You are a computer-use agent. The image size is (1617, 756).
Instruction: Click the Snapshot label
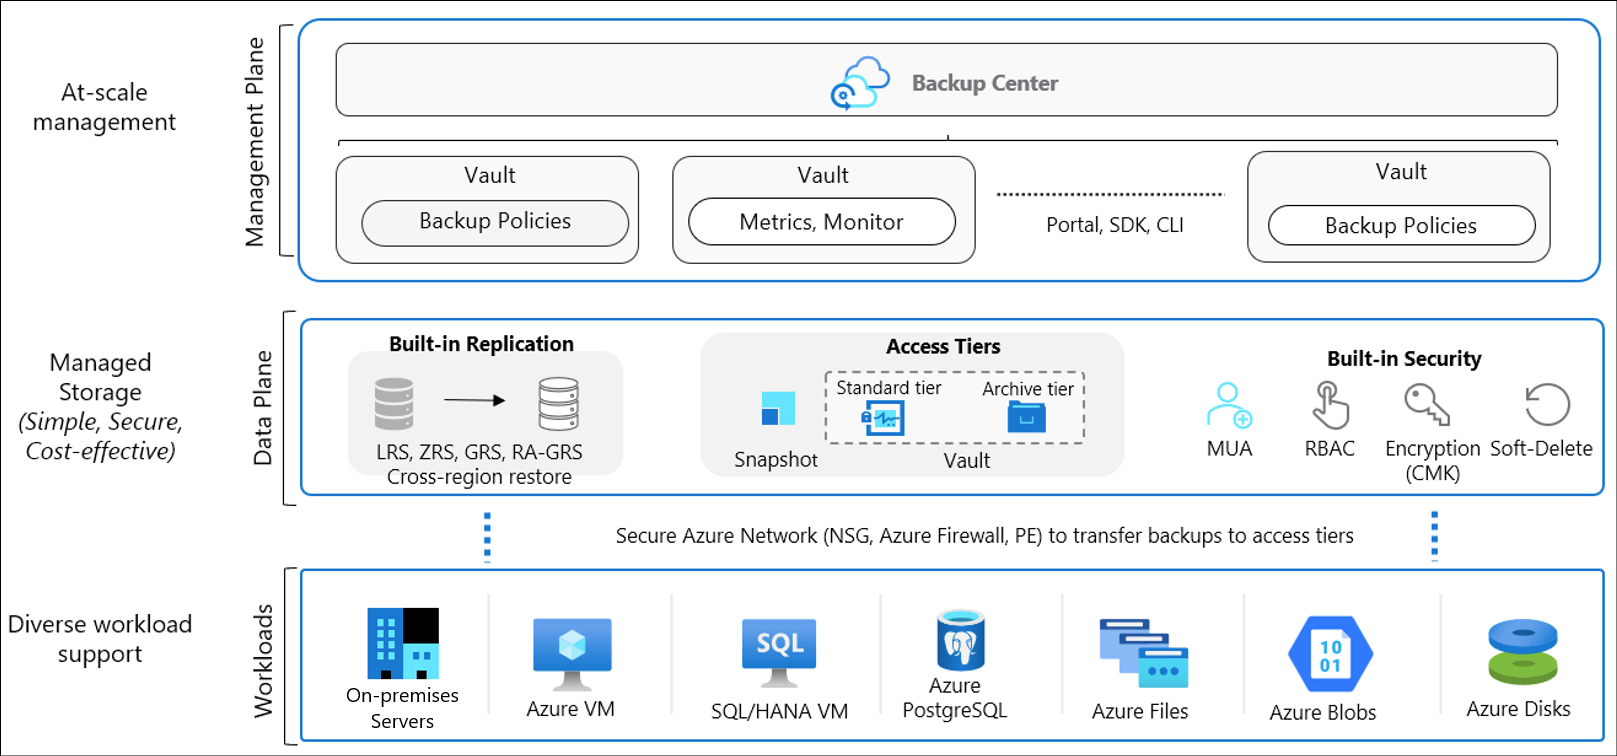[x=776, y=460]
